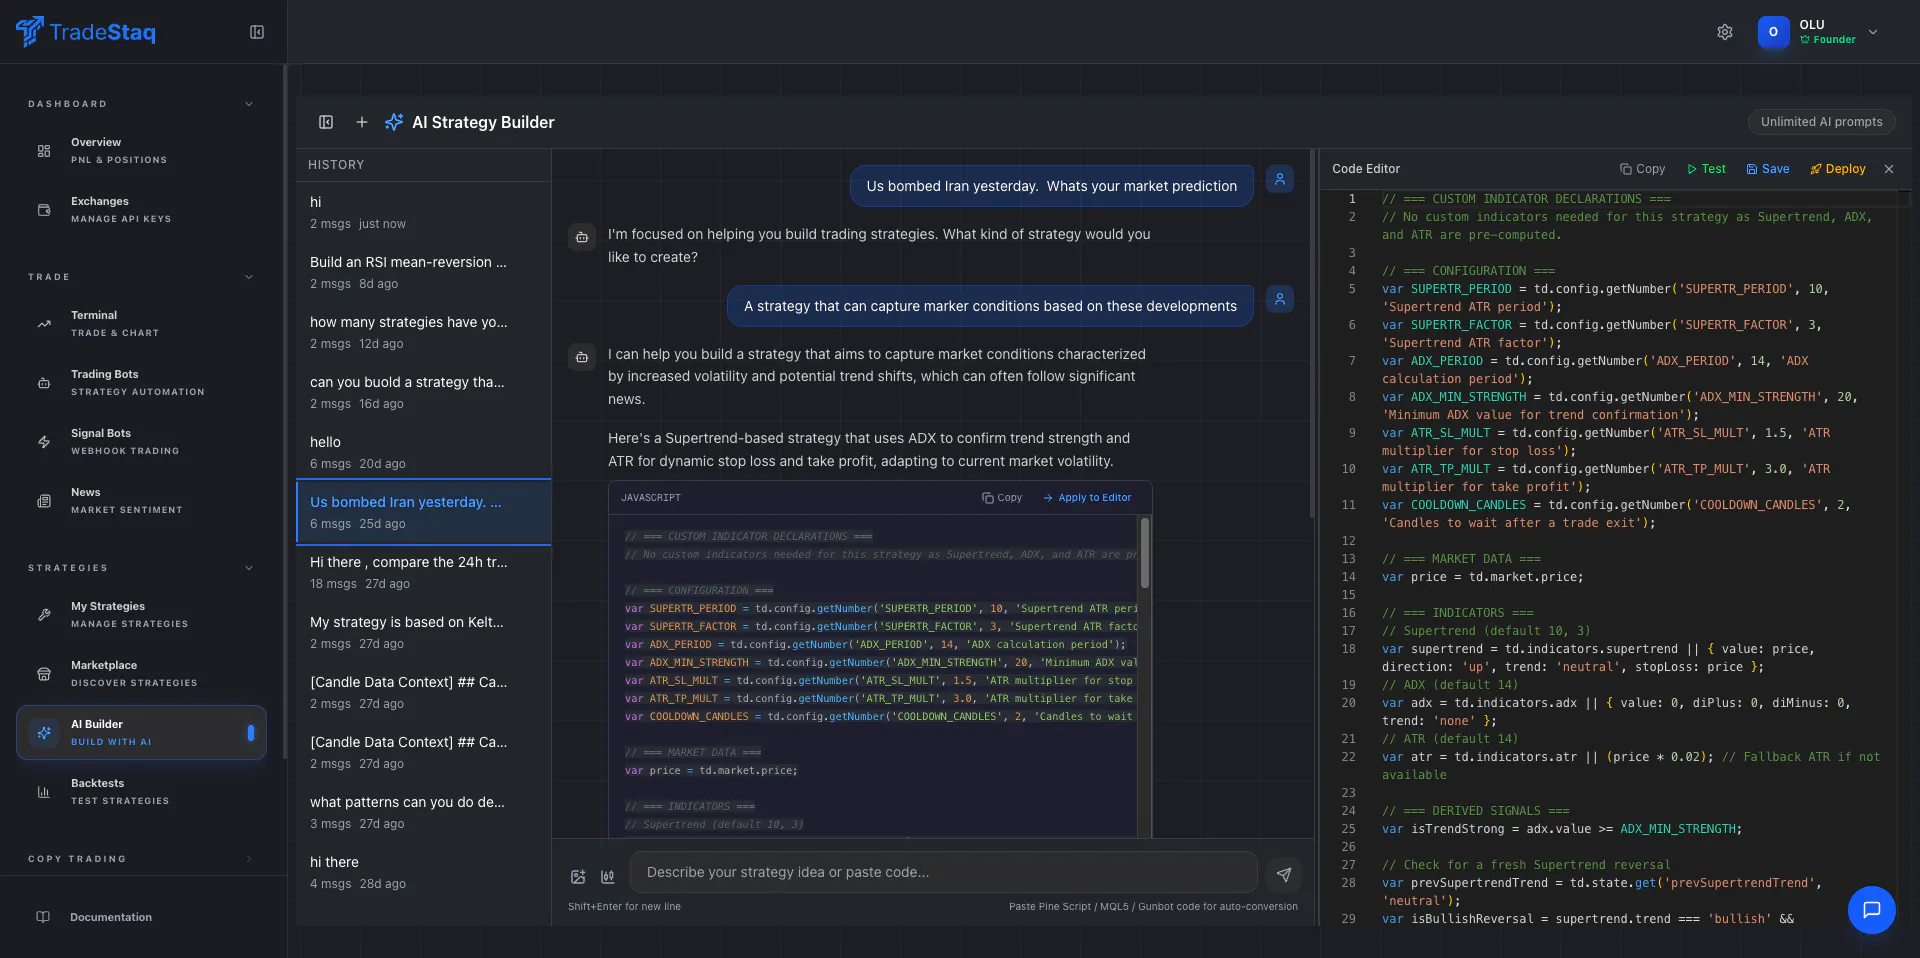Click the bot avatar beside first reply
This screenshot has width=1920, height=958.
[x=582, y=237]
